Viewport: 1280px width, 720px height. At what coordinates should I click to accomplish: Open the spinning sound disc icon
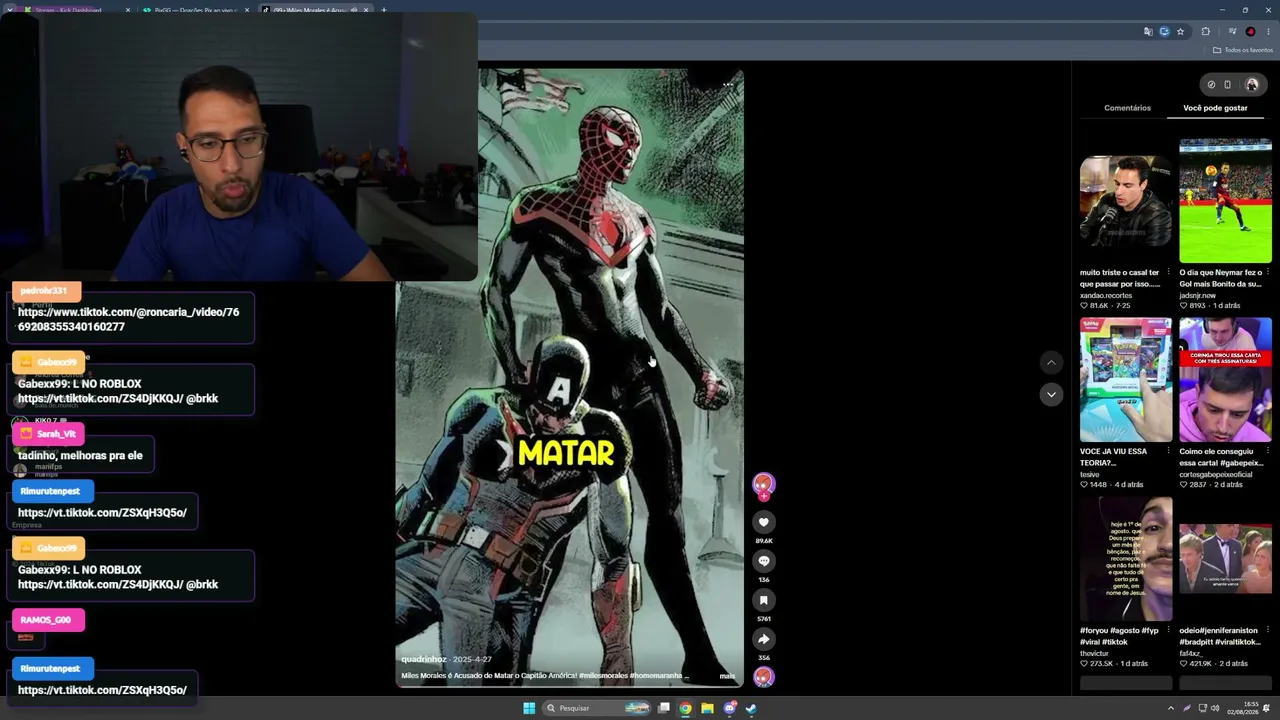[x=763, y=677]
